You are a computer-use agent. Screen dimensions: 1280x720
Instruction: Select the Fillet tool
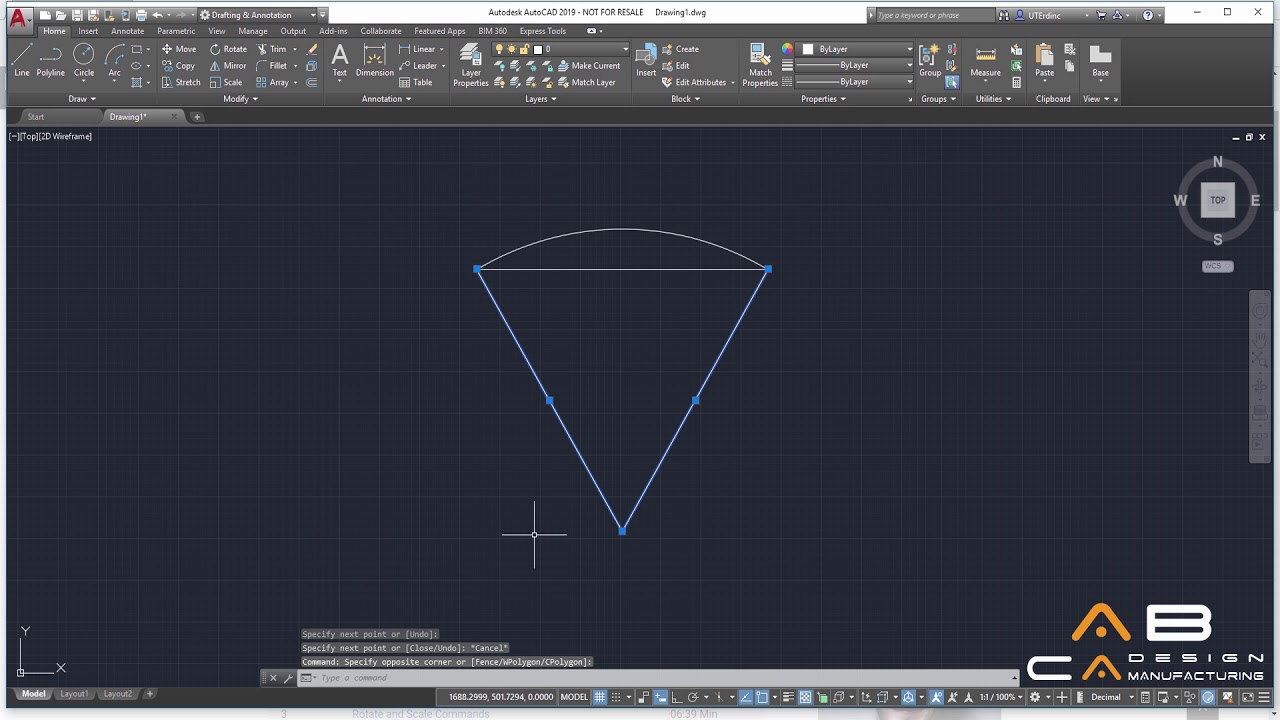pos(271,66)
